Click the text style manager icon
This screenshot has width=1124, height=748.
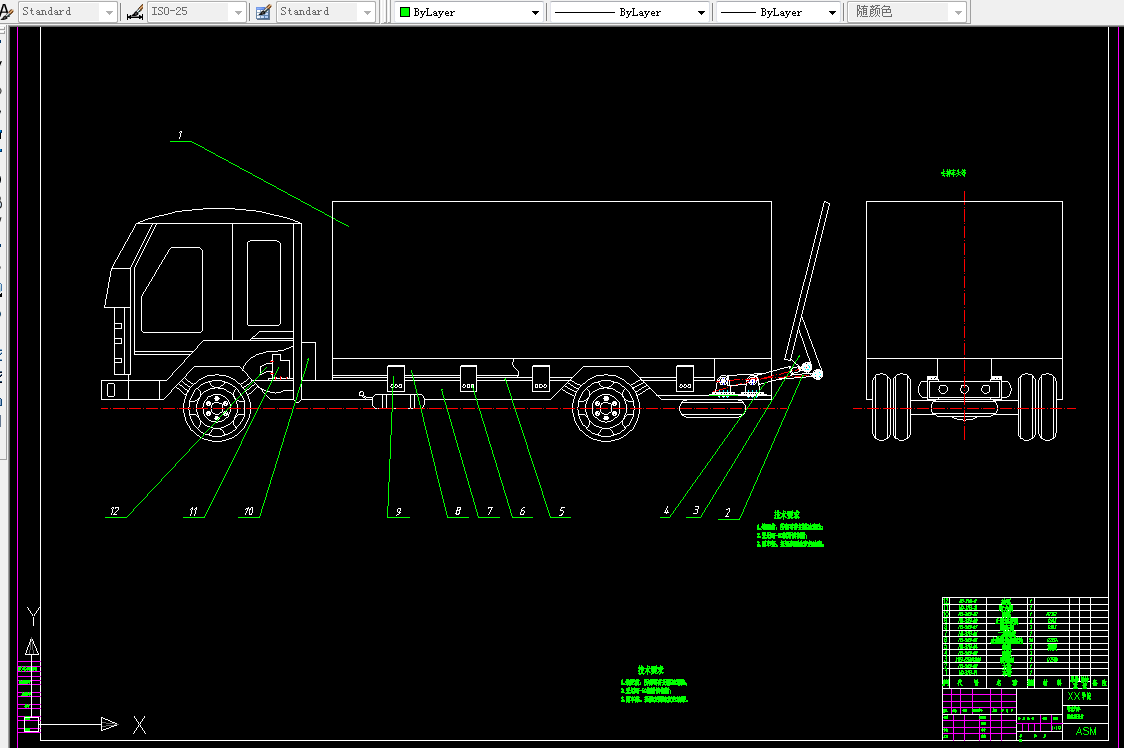click(x=6, y=11)
